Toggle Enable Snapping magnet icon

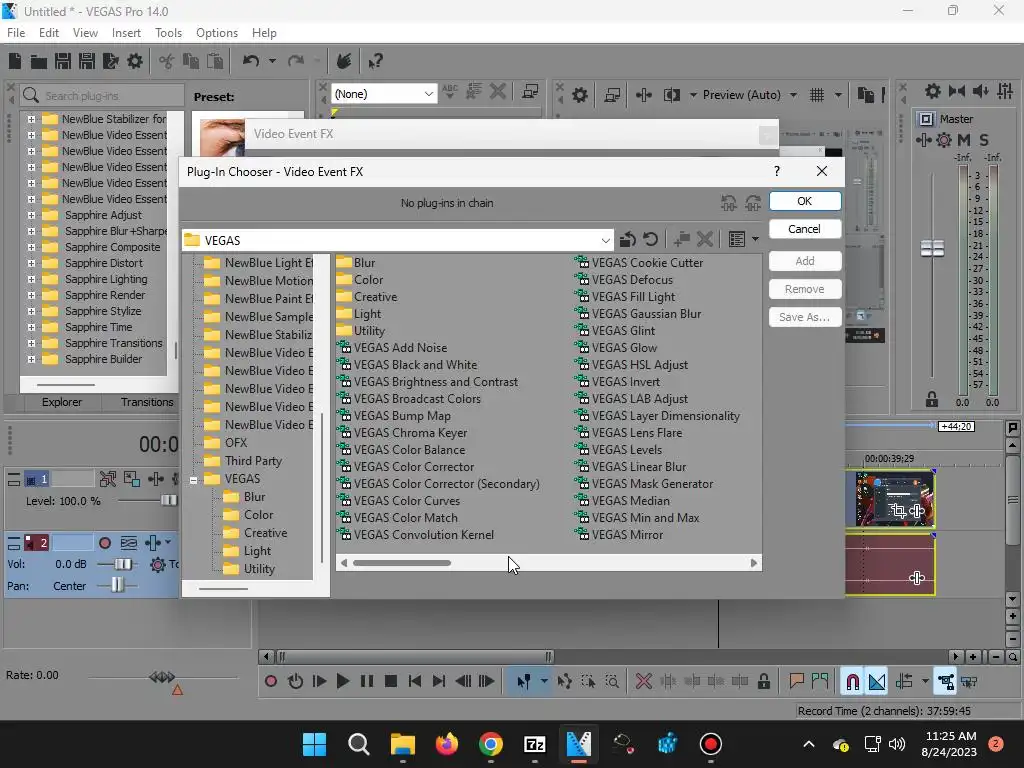(x=852, y=682)
